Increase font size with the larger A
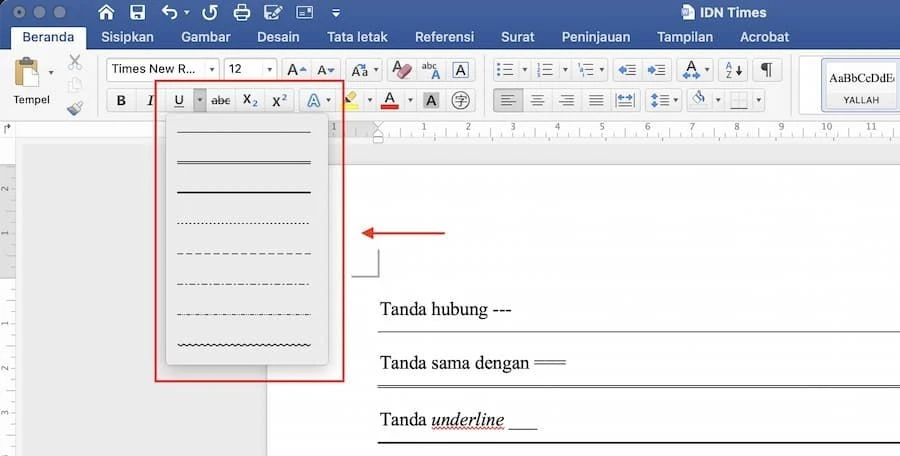Image resolution: width=900 pixels, height=456 pixels. tap(296, 70)
